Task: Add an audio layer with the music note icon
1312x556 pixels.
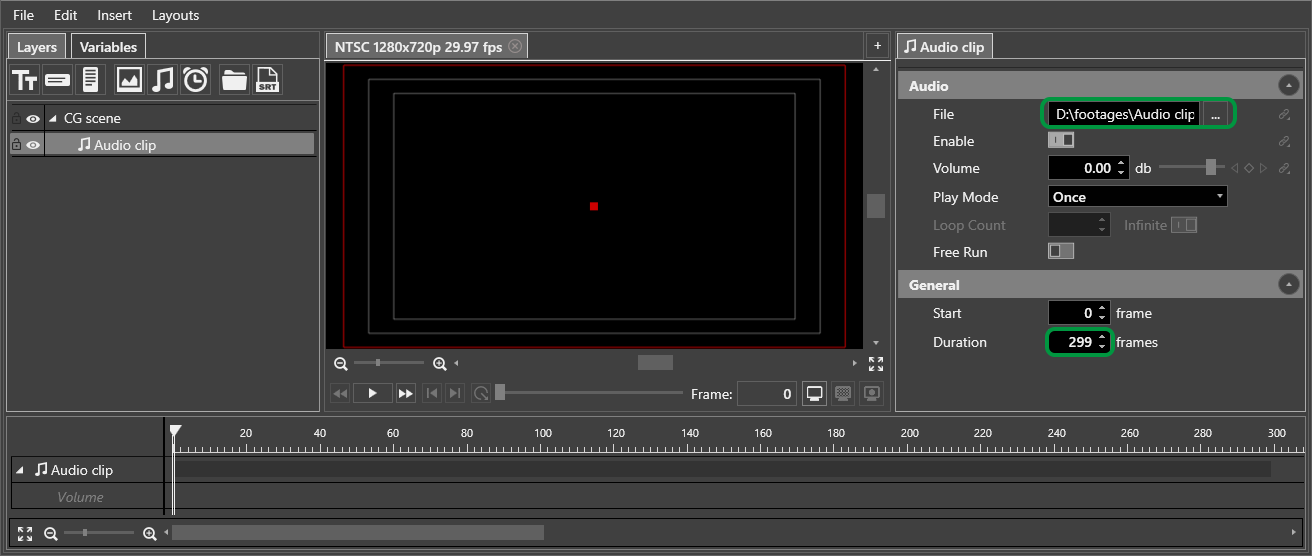Action: 162,80
